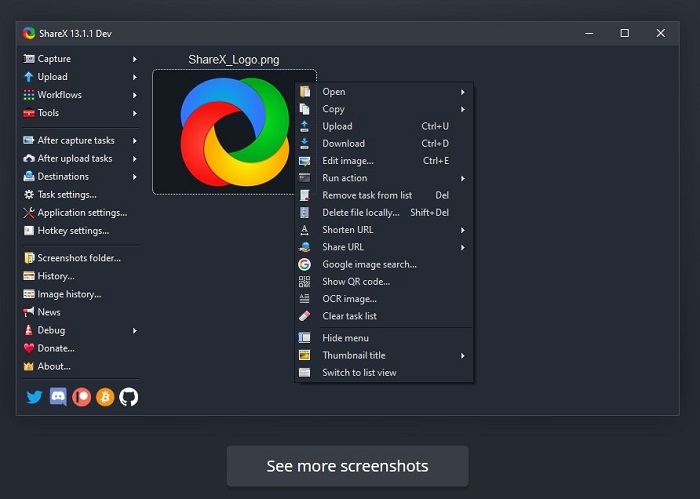Click the blue Upload arrow icon in sidebar
The width and height of the screenshot is (700, 499).
pyautogui.click(x=29, y=77)
